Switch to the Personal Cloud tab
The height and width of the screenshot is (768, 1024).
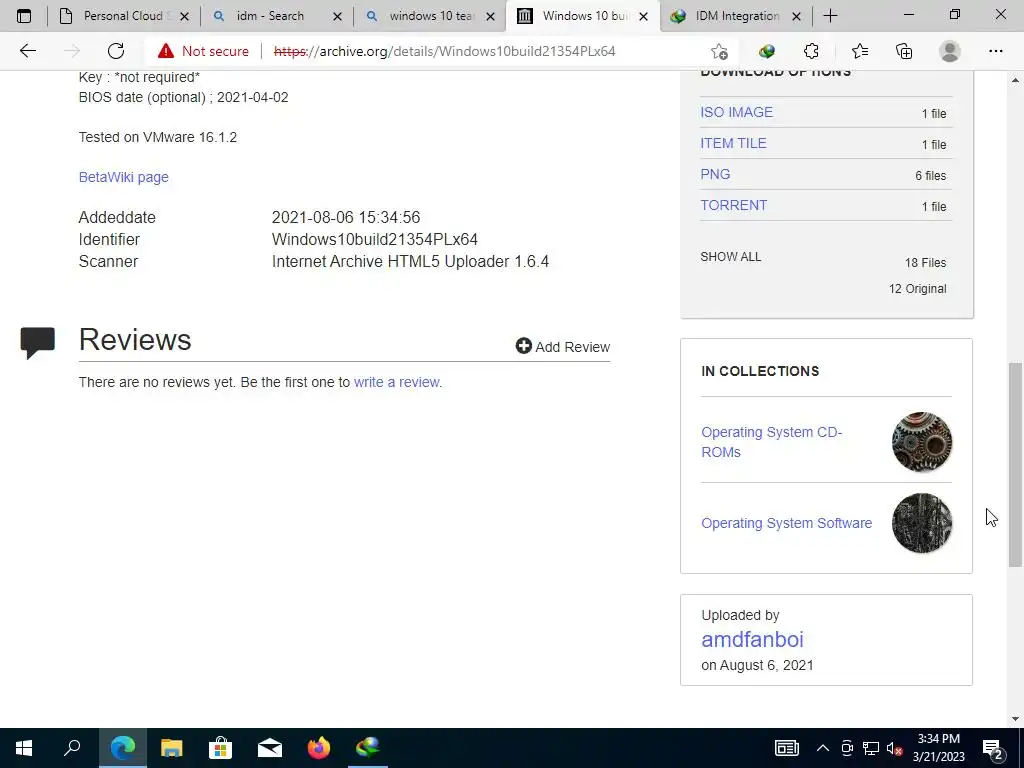[x=124, y=16]
